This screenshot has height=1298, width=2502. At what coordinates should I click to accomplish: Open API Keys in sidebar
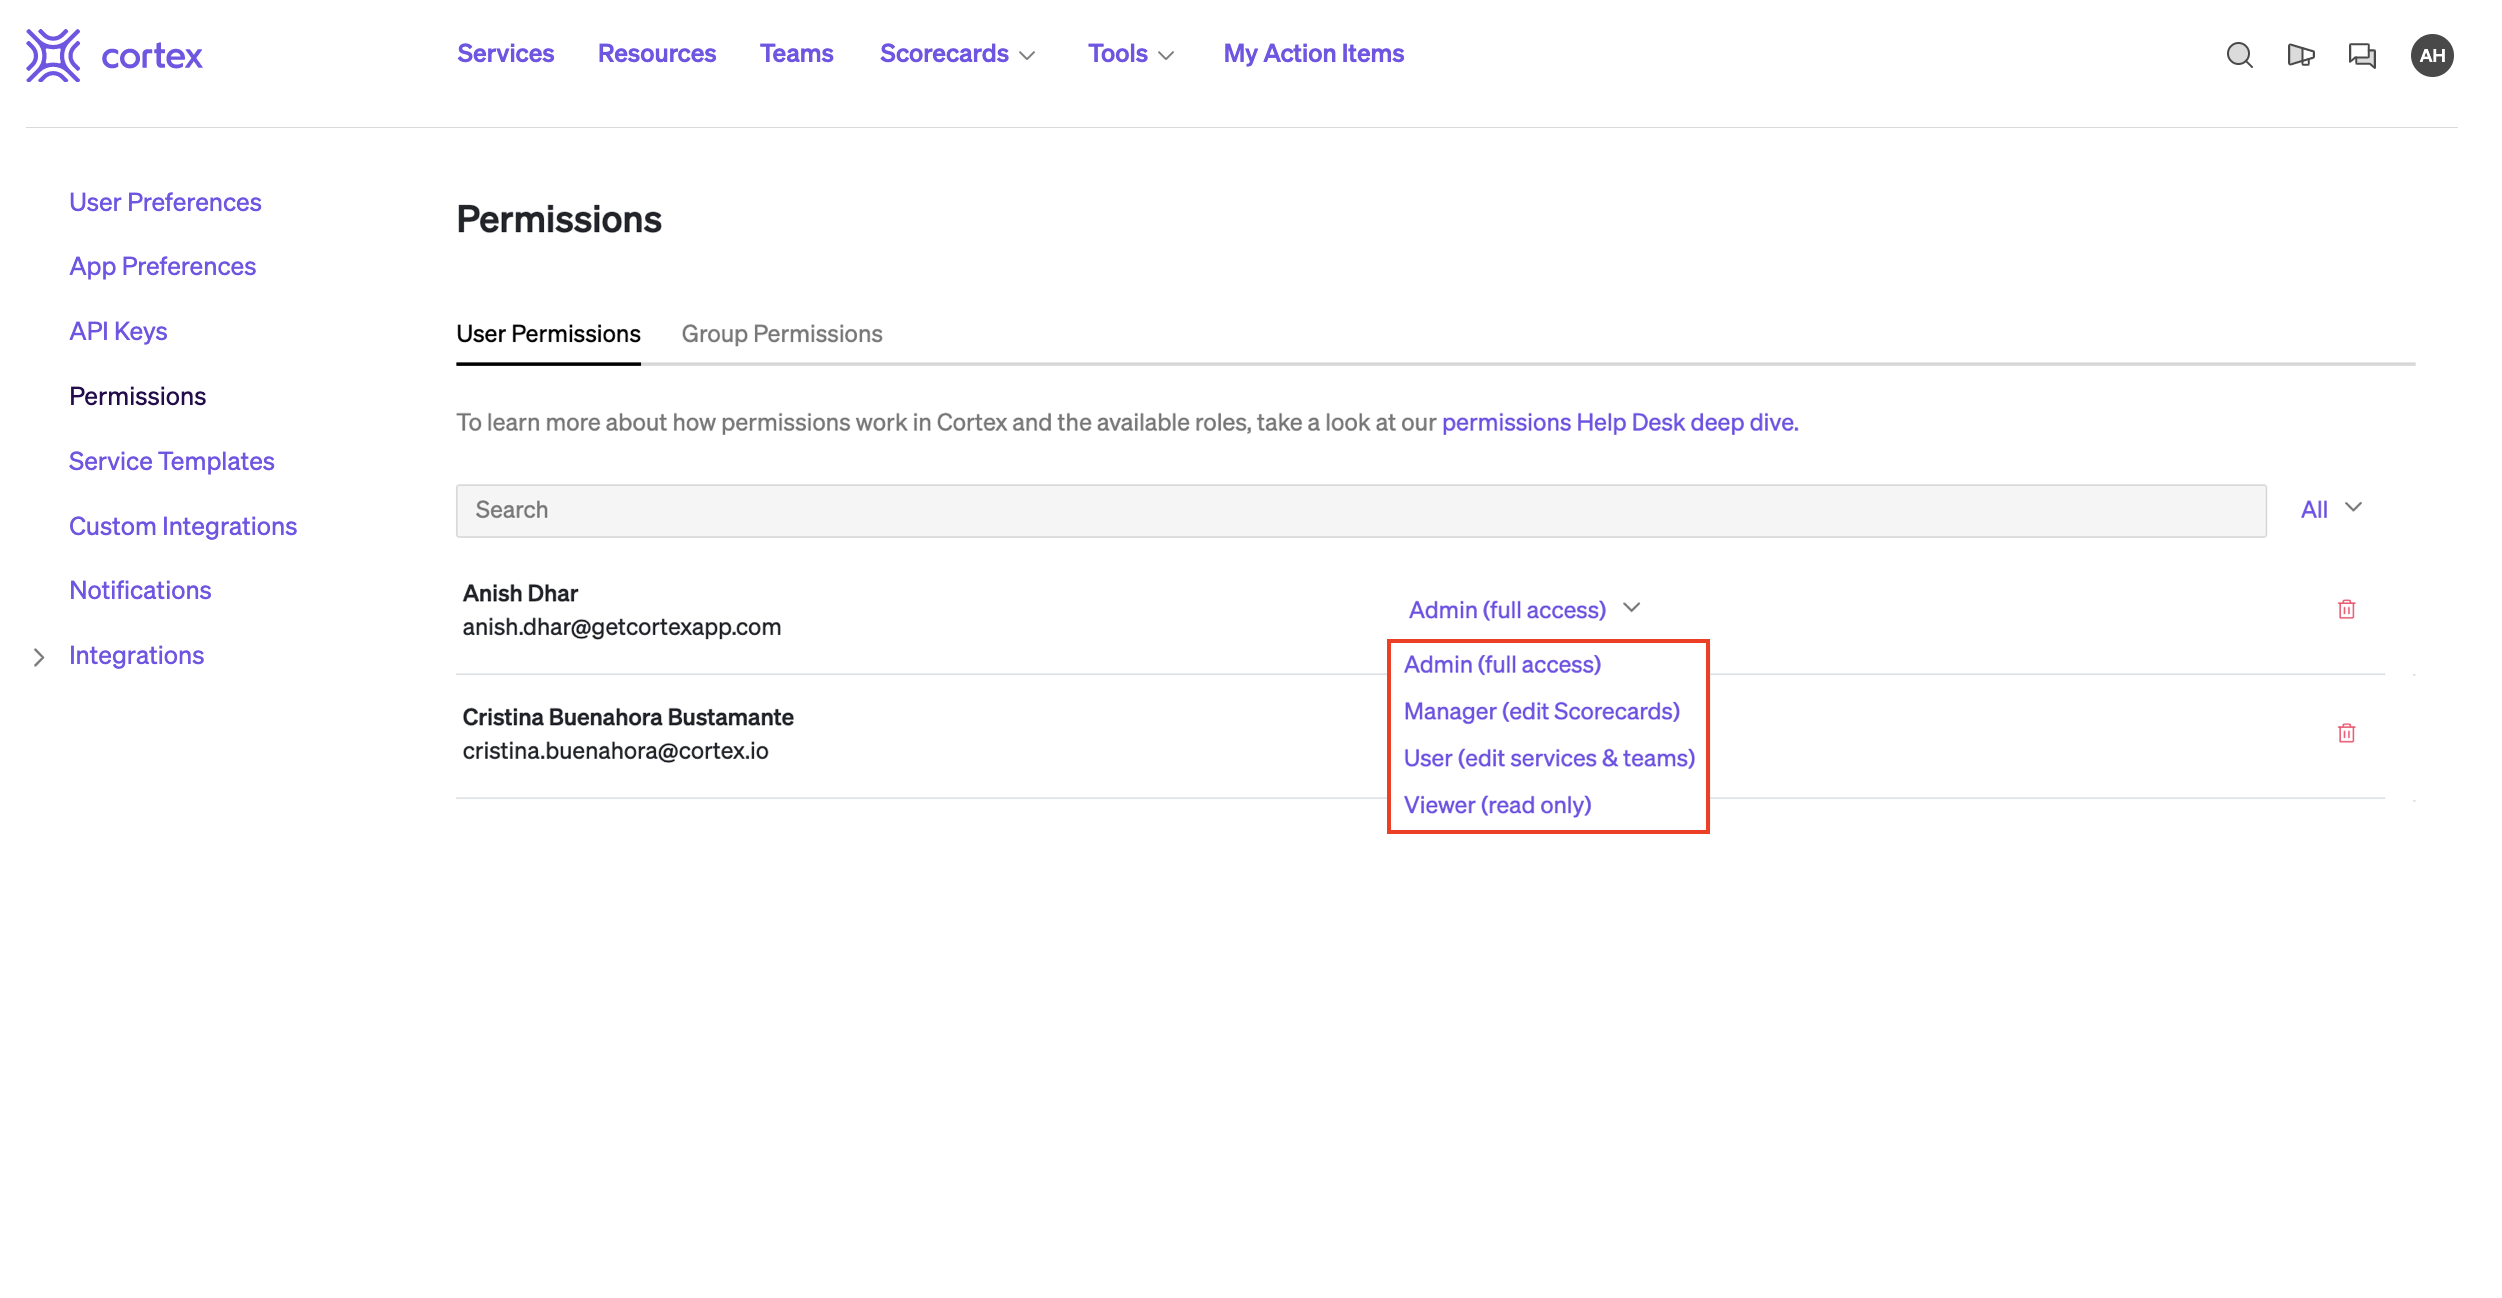pos(118,331)
